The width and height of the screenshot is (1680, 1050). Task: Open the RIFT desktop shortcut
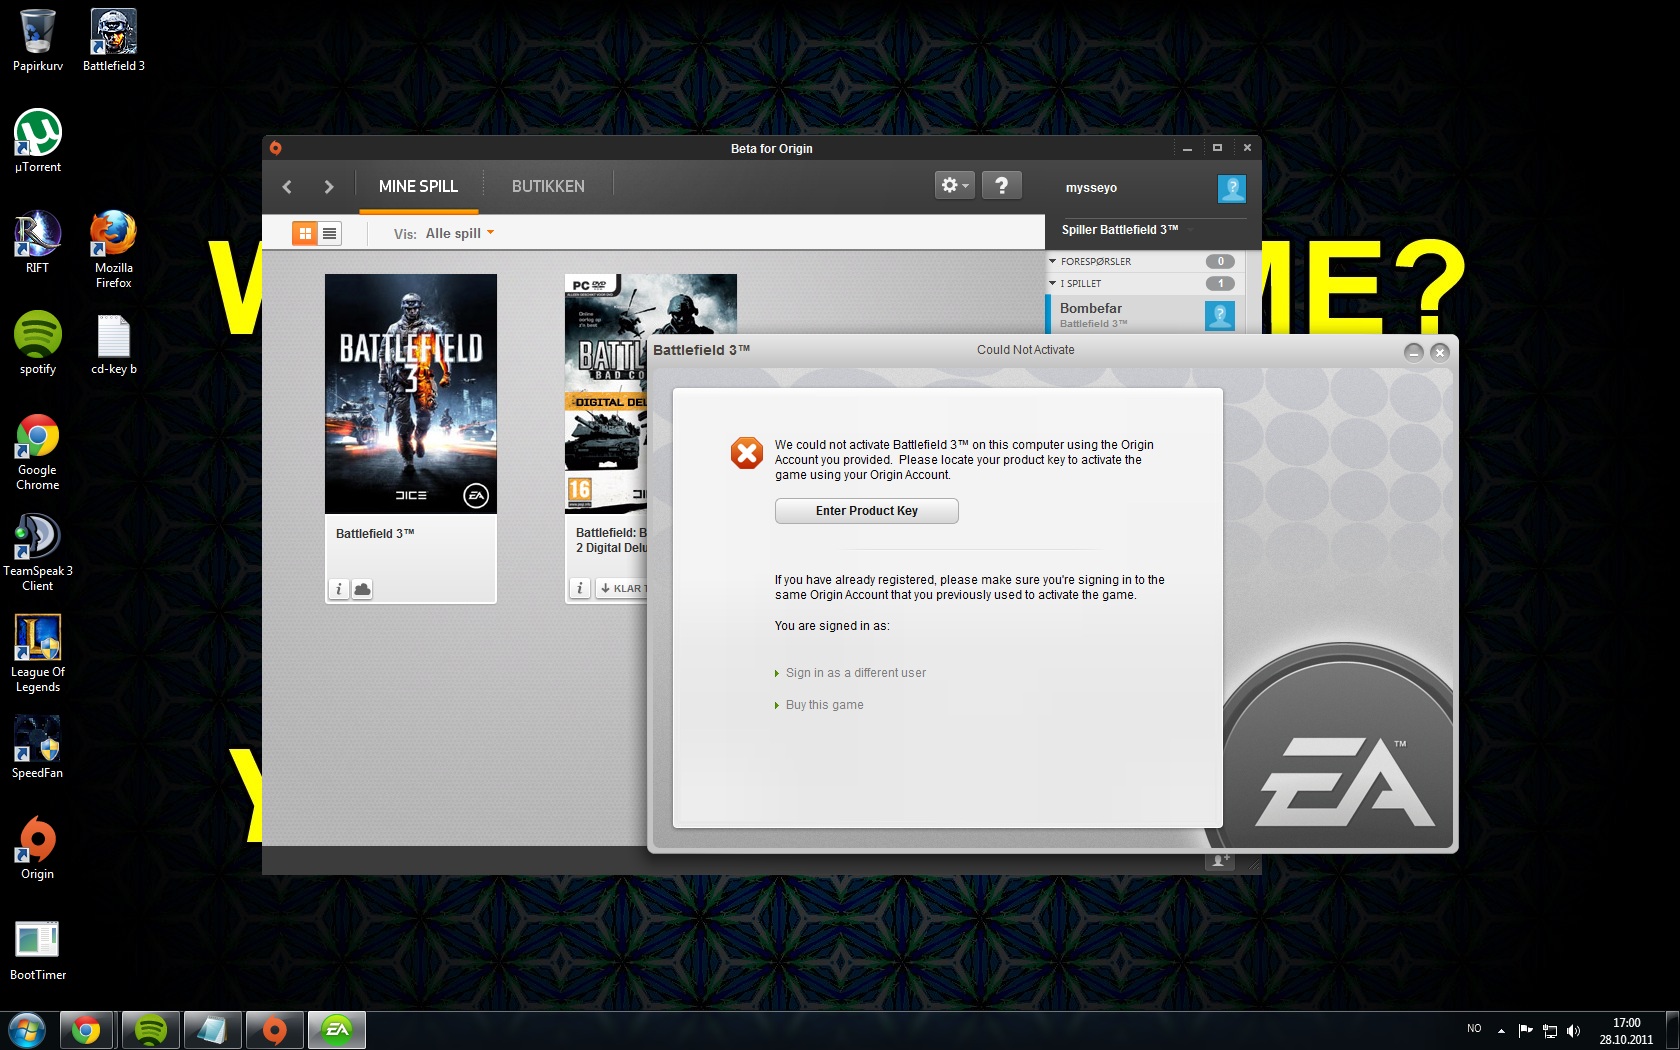tap(37, 242)
